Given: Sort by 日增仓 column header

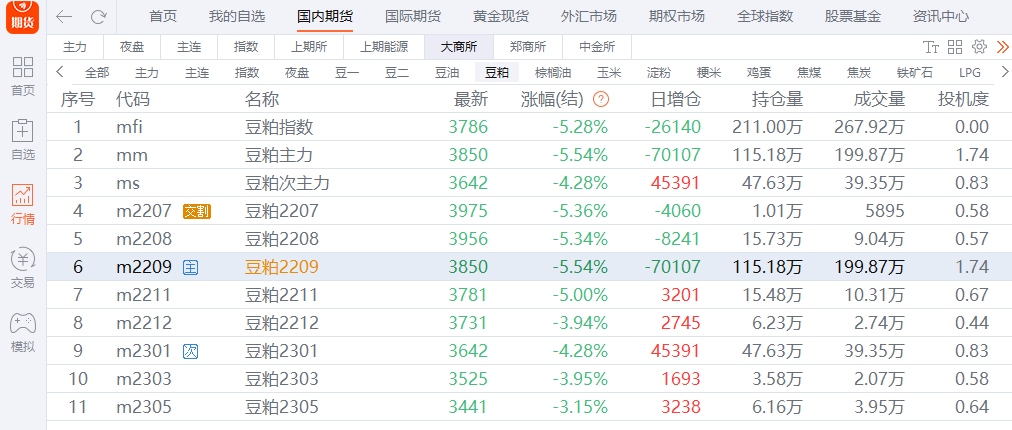Looking at the screenshot, I should pyautogui.click(x=675, y=99).
